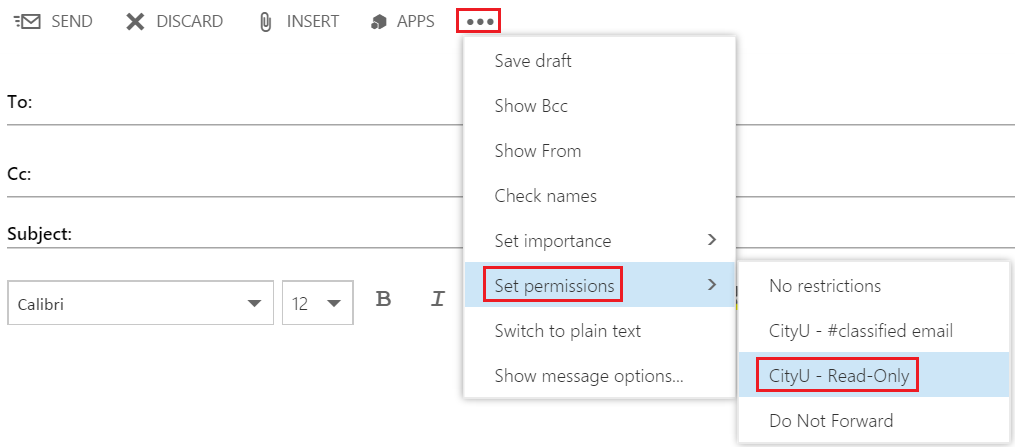Select Switch to plain text
1015x447 pixels.
567,331
